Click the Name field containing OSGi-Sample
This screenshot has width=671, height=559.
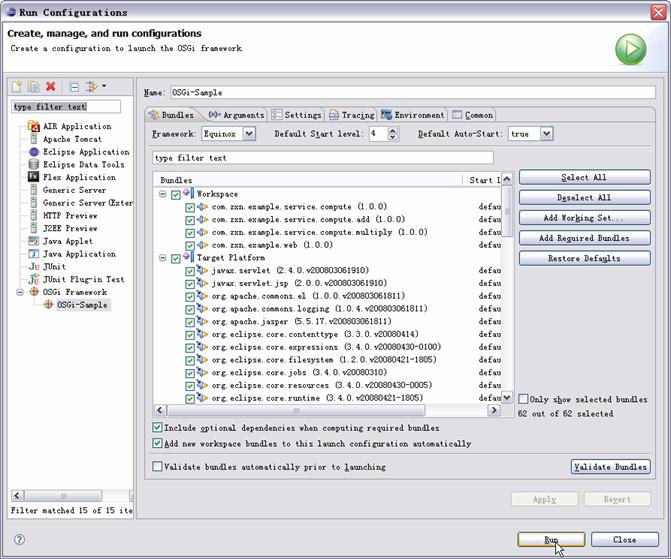coord(413,92)
